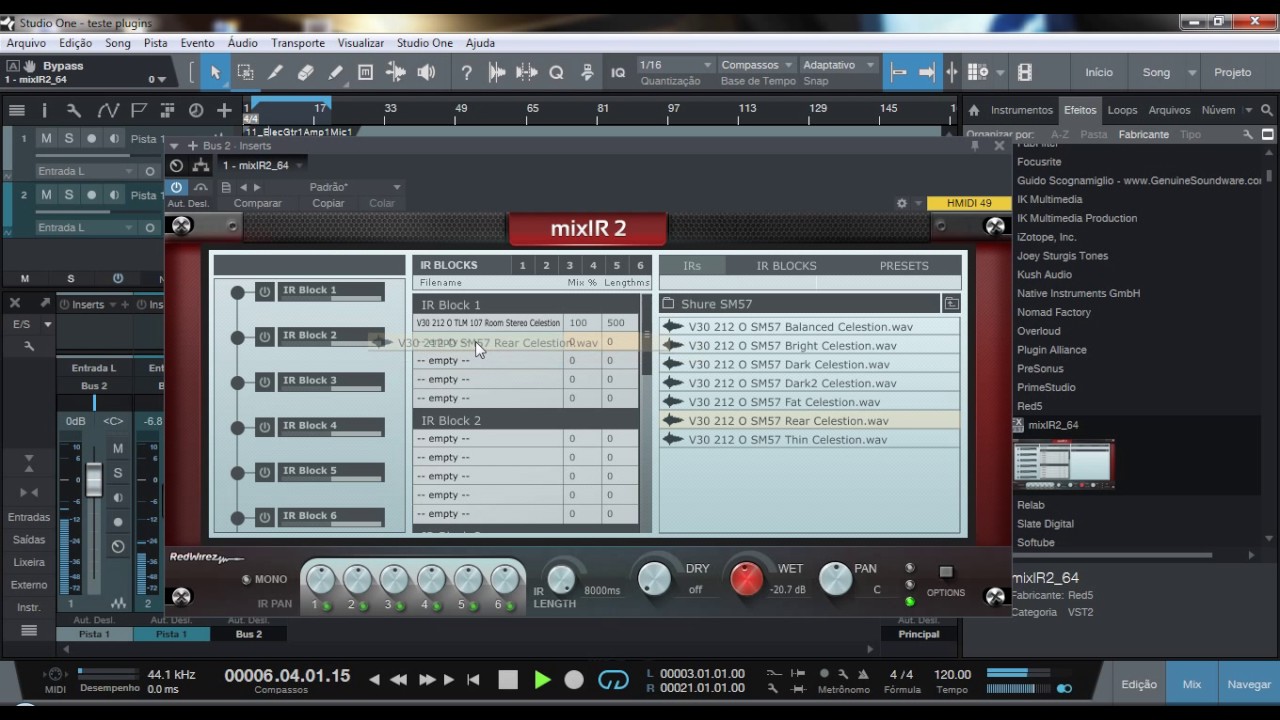Mute track 1 with M button

46,139
